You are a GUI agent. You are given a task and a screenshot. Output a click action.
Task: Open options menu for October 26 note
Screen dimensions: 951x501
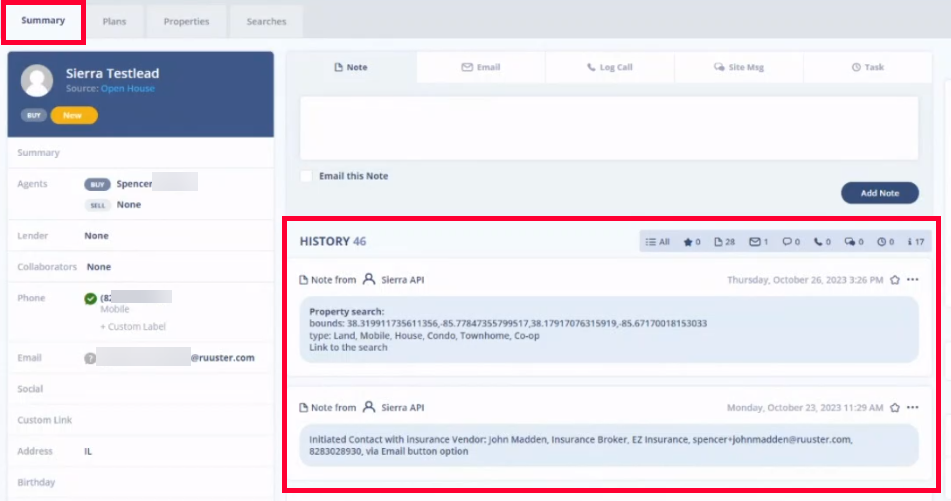pyautogui.click(x=913, y=280)
